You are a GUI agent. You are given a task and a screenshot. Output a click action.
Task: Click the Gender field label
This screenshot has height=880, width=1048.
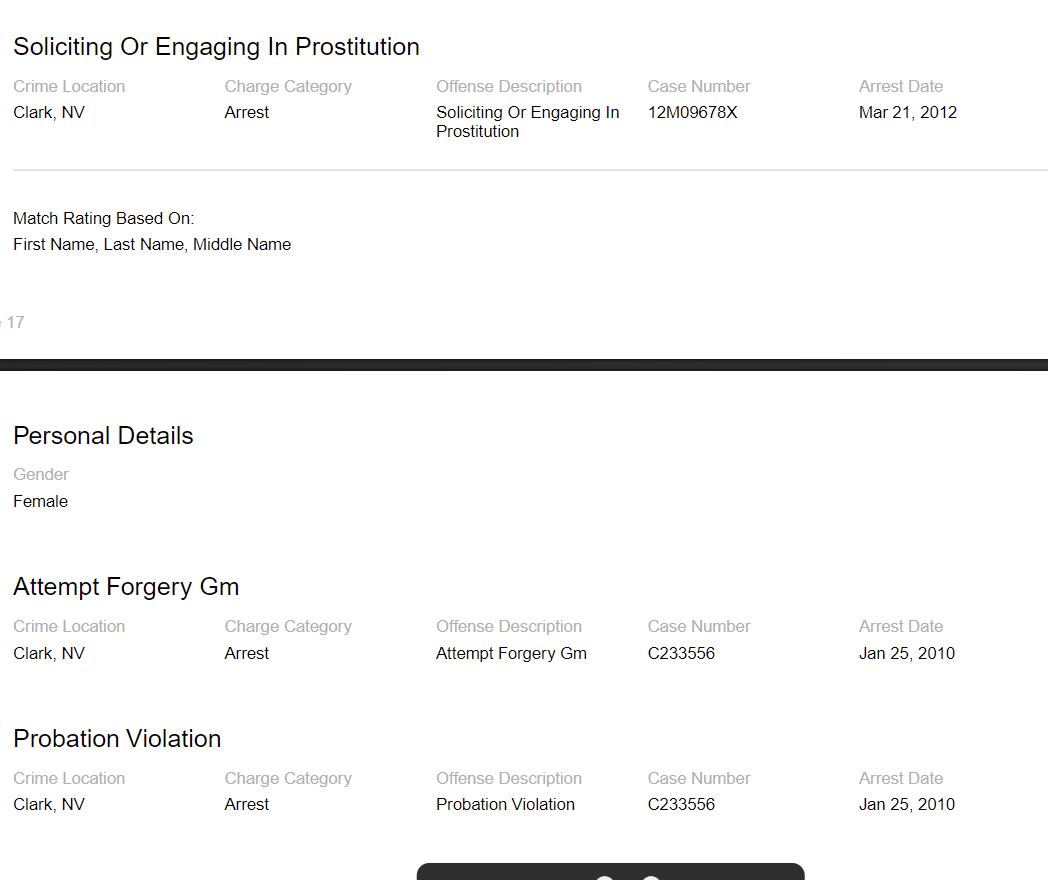41,474
